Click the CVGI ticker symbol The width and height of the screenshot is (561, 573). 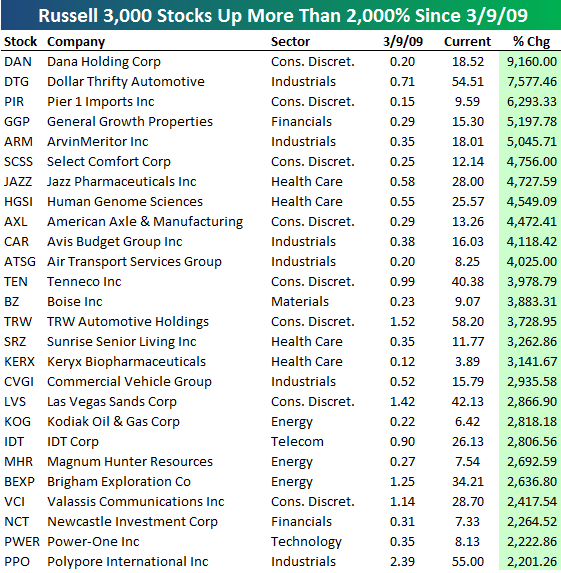coord(19,382)
